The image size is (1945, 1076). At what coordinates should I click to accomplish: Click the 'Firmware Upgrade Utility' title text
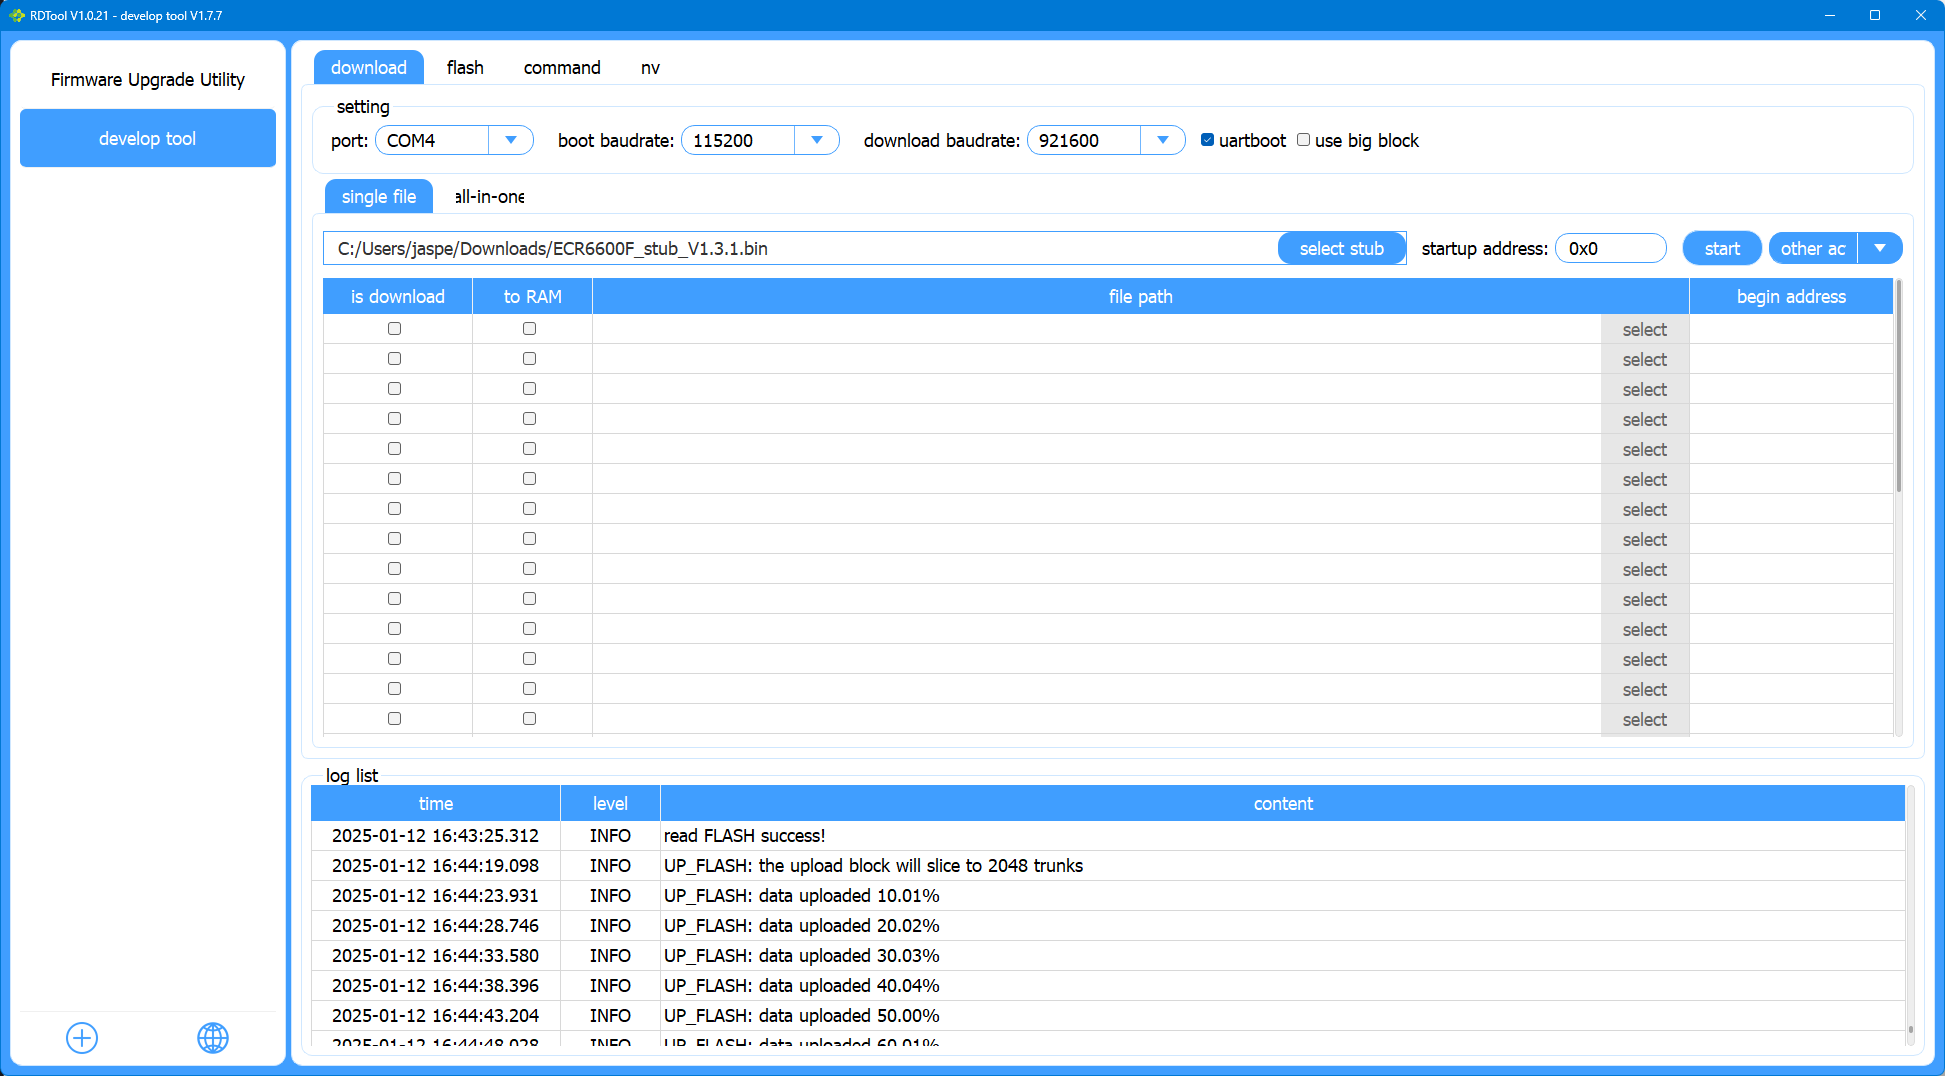(x=148, y=79)
